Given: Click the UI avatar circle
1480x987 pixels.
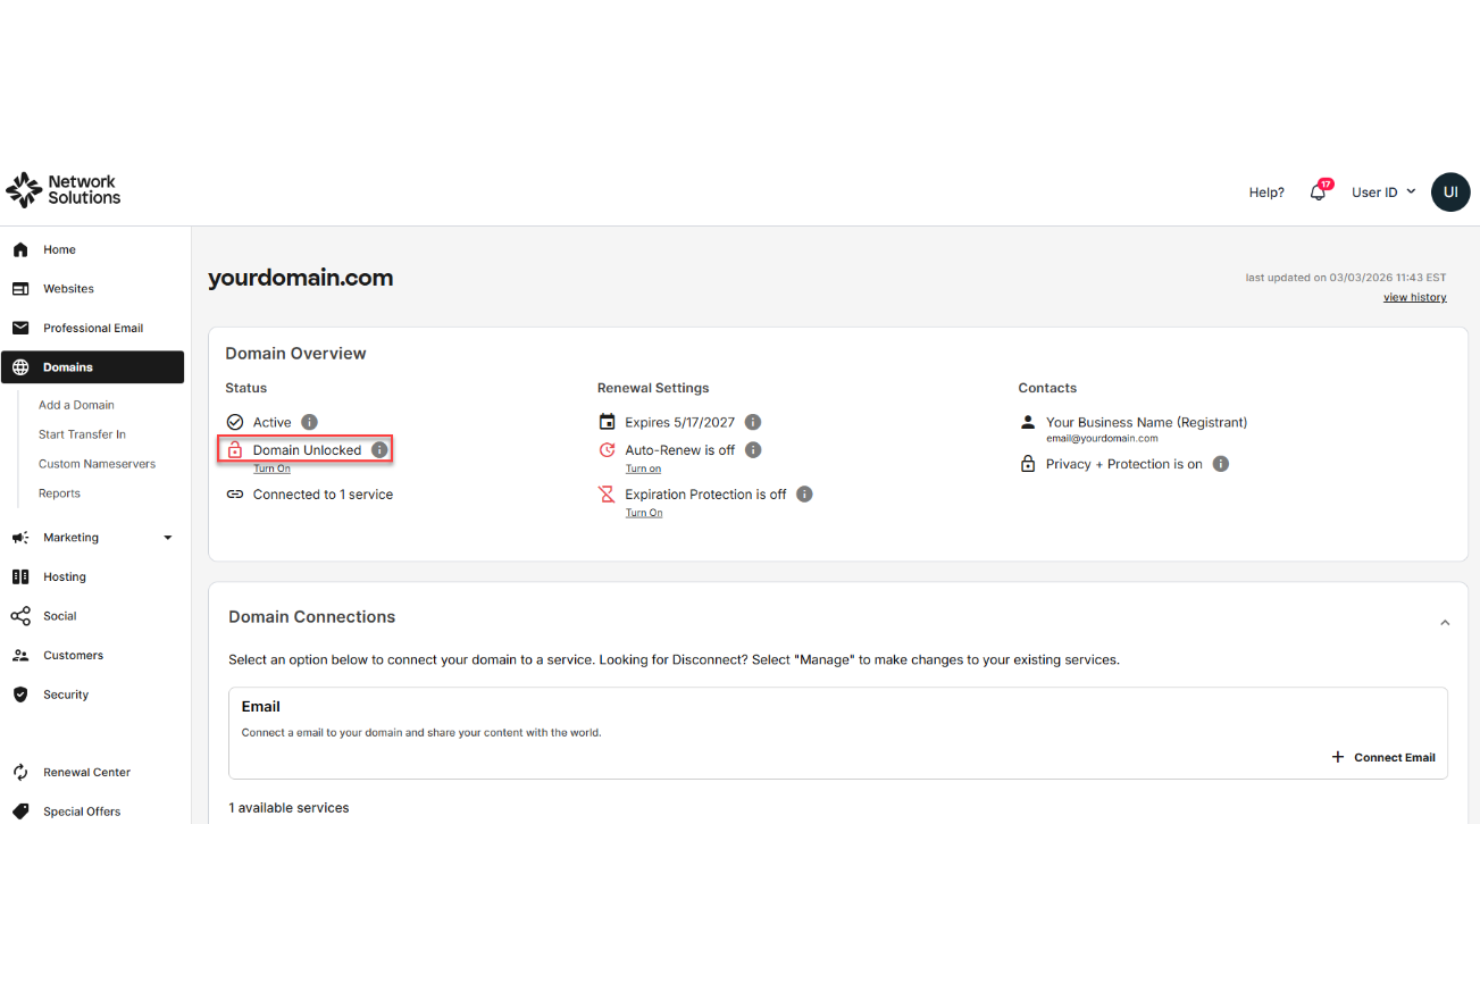Looking at the screenshot, I should (1451, 191).
